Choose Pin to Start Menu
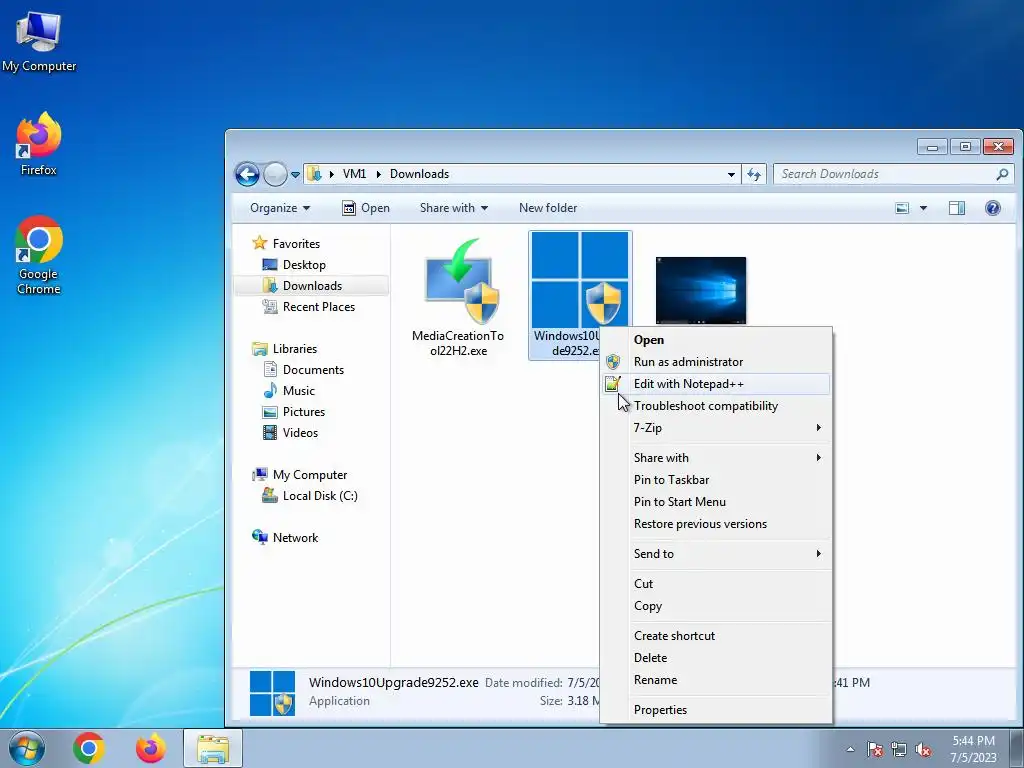 (x=716, y=502)
